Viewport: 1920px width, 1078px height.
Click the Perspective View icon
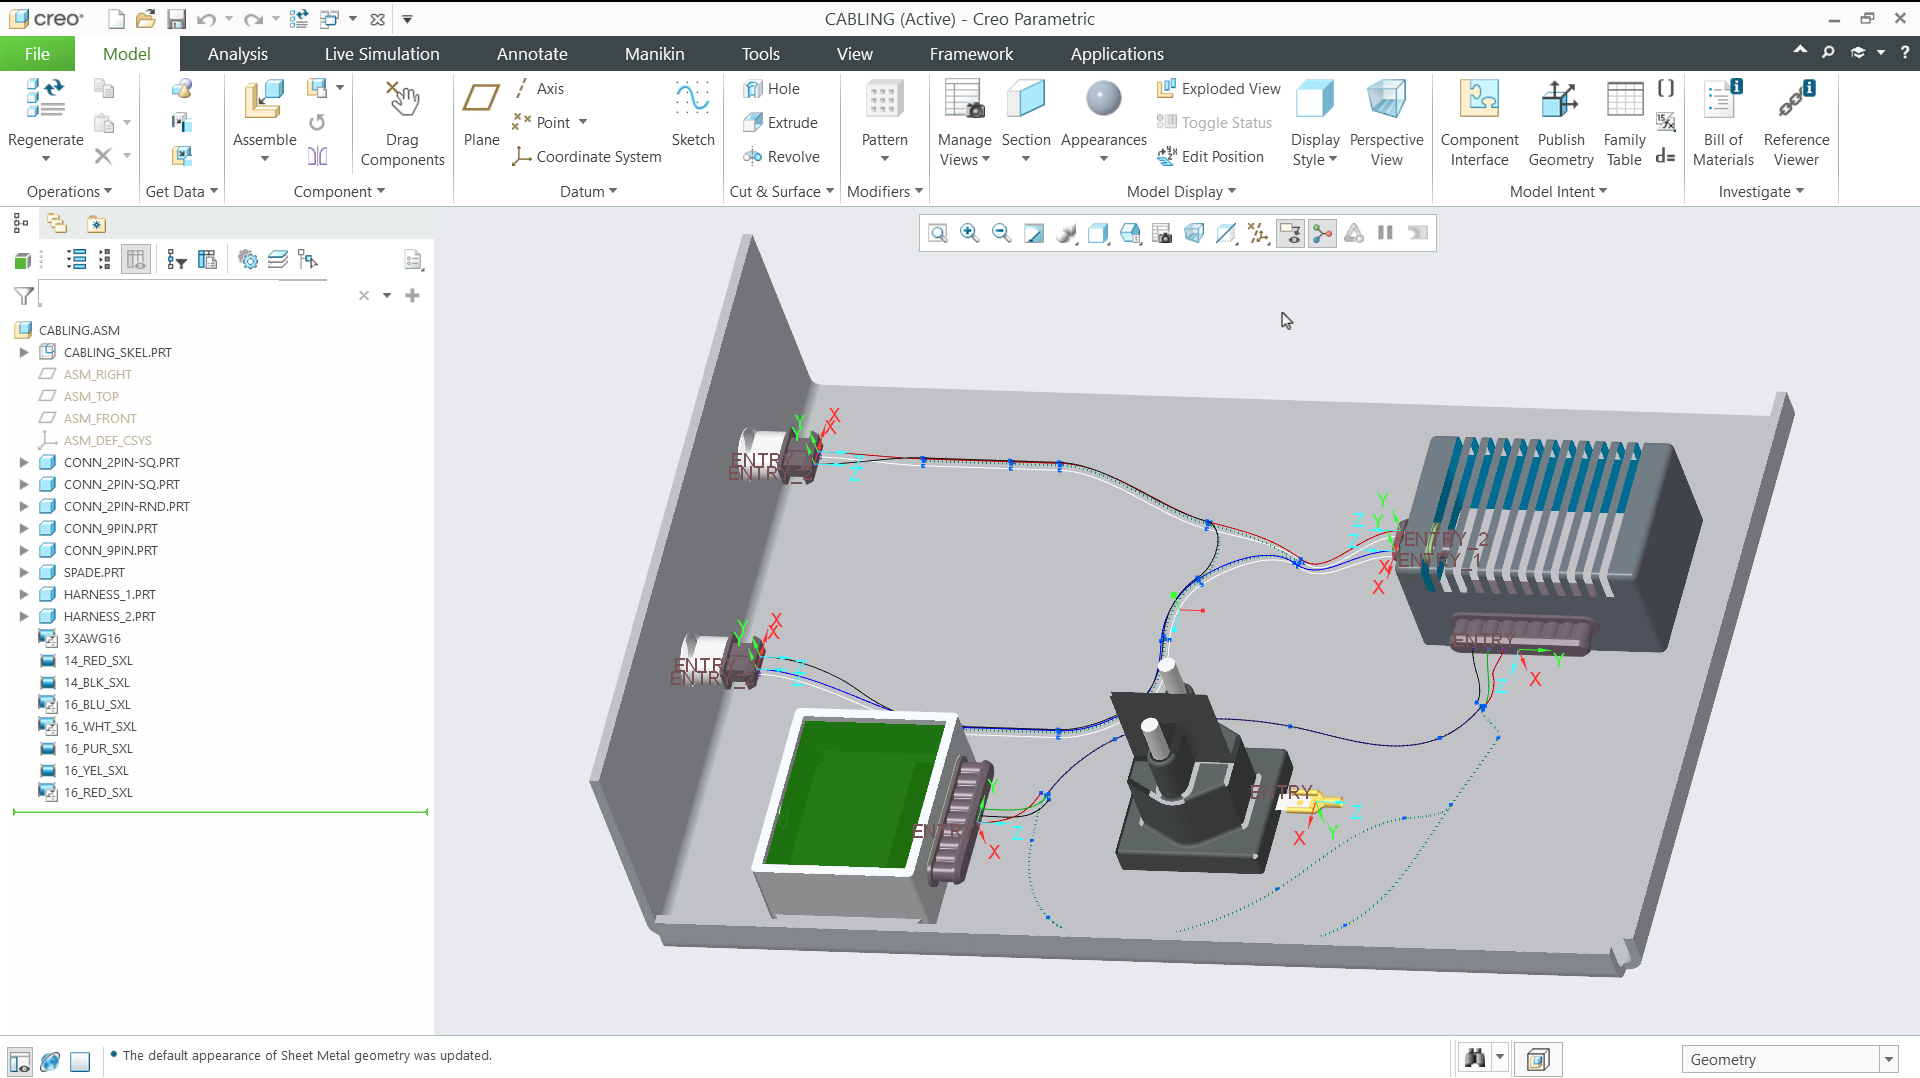pyautogui.click(x=1386, y=123)
